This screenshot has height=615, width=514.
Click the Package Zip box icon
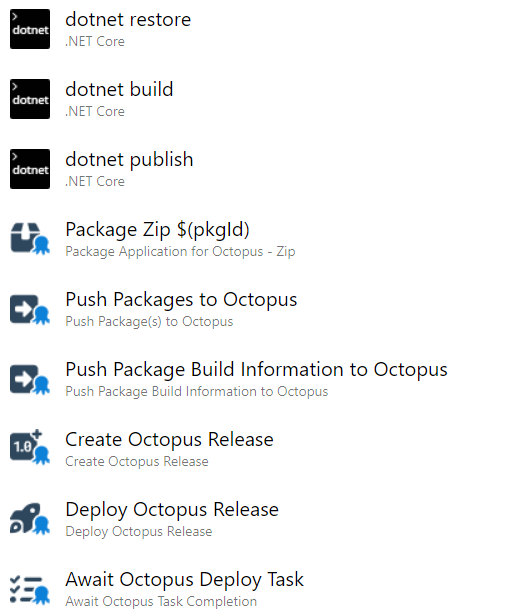[x=30, y=239]
